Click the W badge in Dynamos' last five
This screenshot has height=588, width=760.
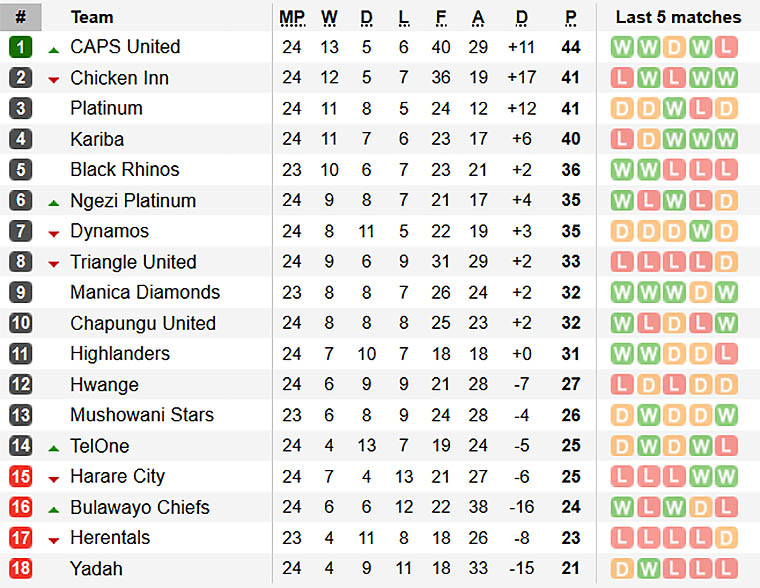(x=700, y=231)
